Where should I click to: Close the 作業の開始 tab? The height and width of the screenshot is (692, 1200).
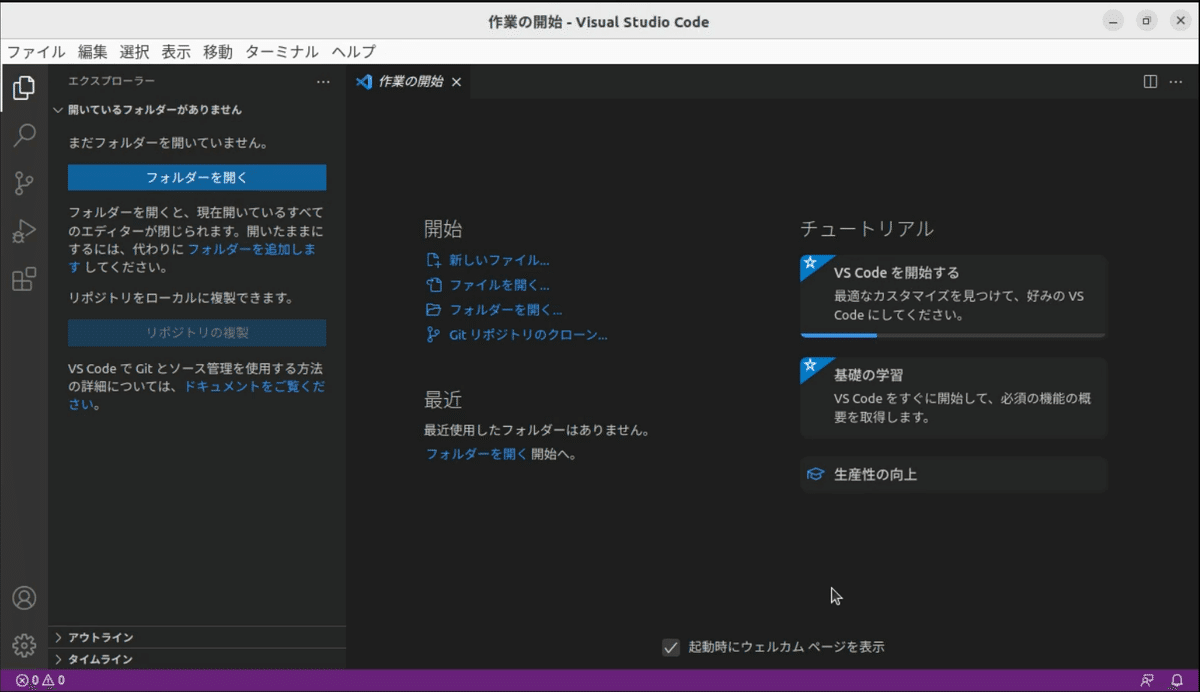456,82
